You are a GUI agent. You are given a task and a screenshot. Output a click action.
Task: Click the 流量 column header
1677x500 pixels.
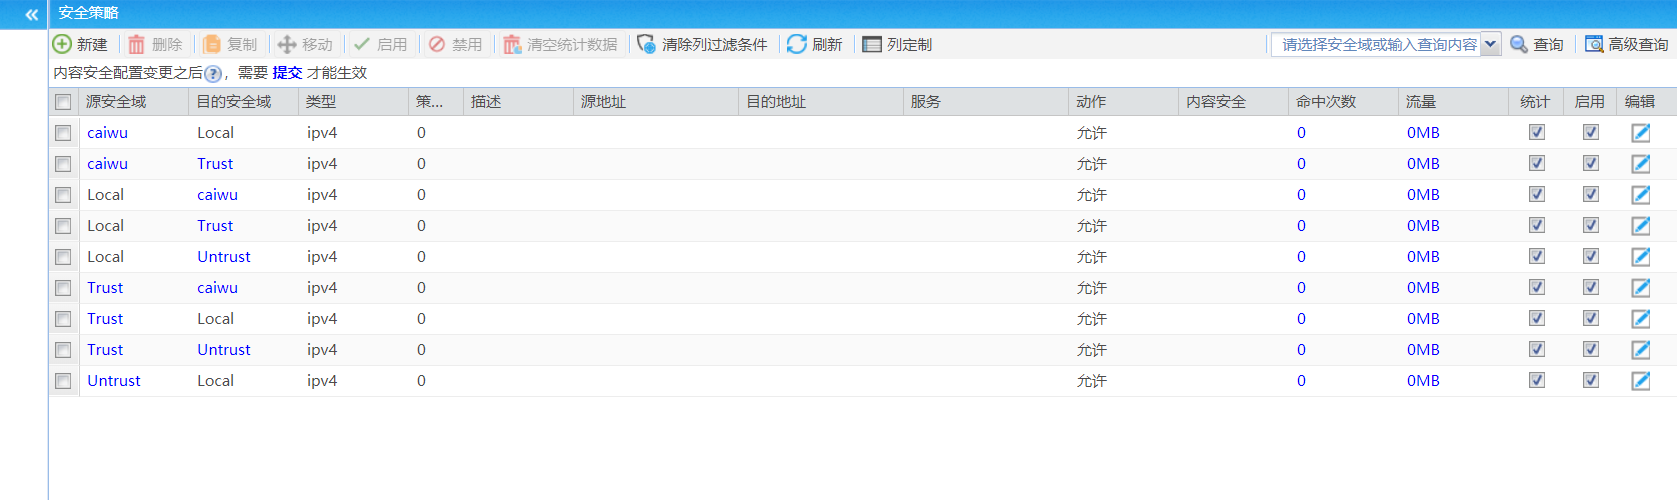(1453, 102)
